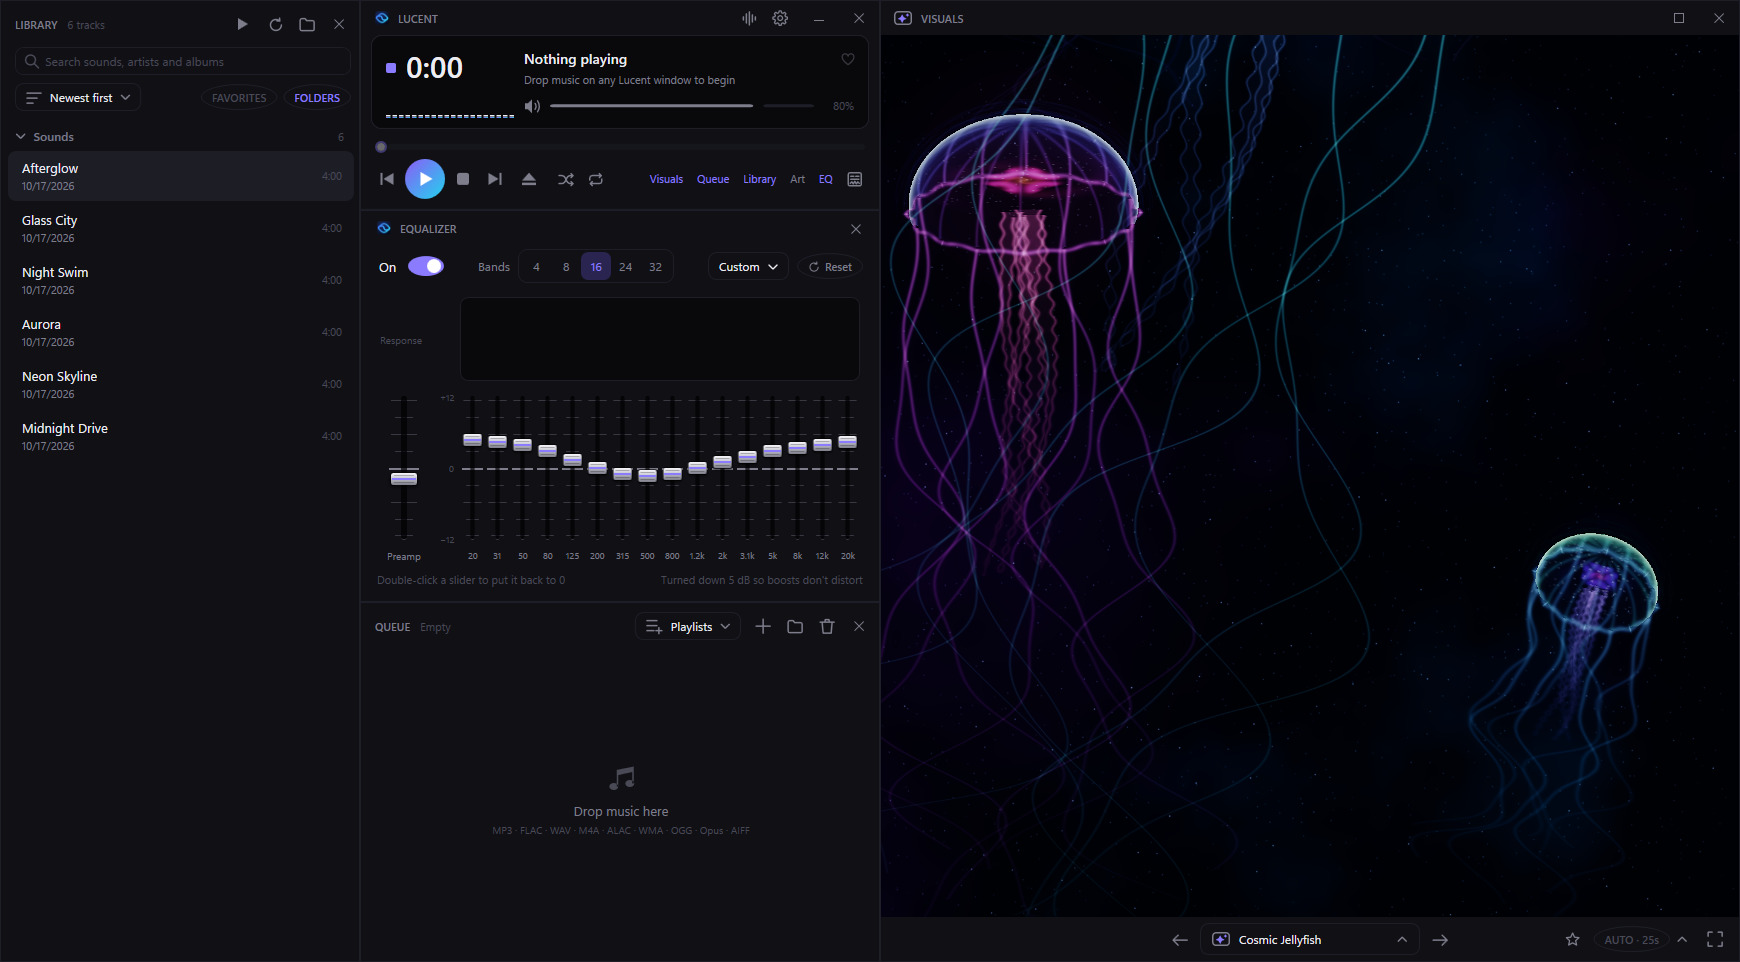Switch to the compact mini-player view icon
This screenshot has height=962, width=1740.
(855, 179)
